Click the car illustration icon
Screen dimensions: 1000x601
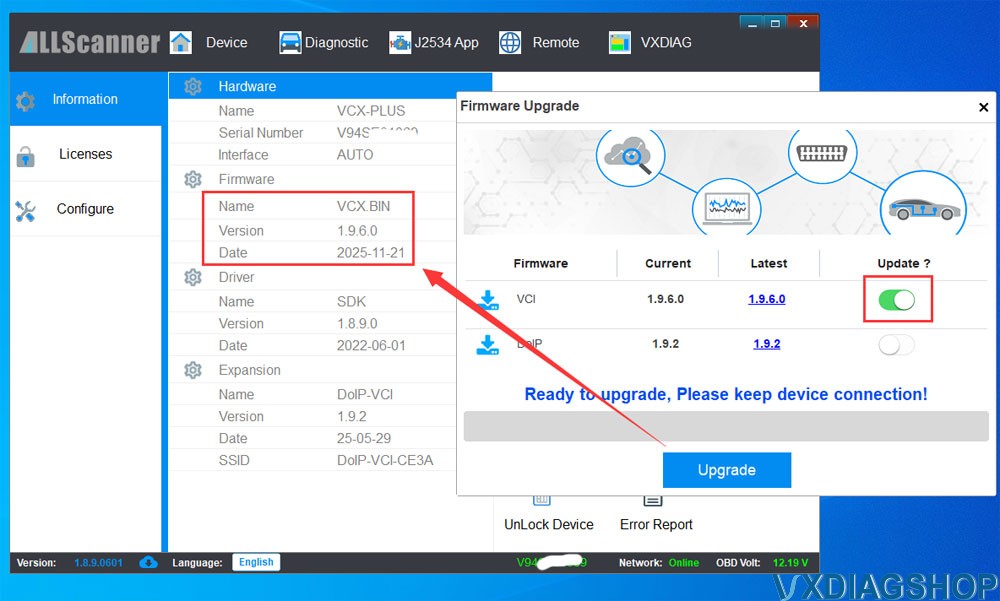pyautogui.click(x=924, y=206)
